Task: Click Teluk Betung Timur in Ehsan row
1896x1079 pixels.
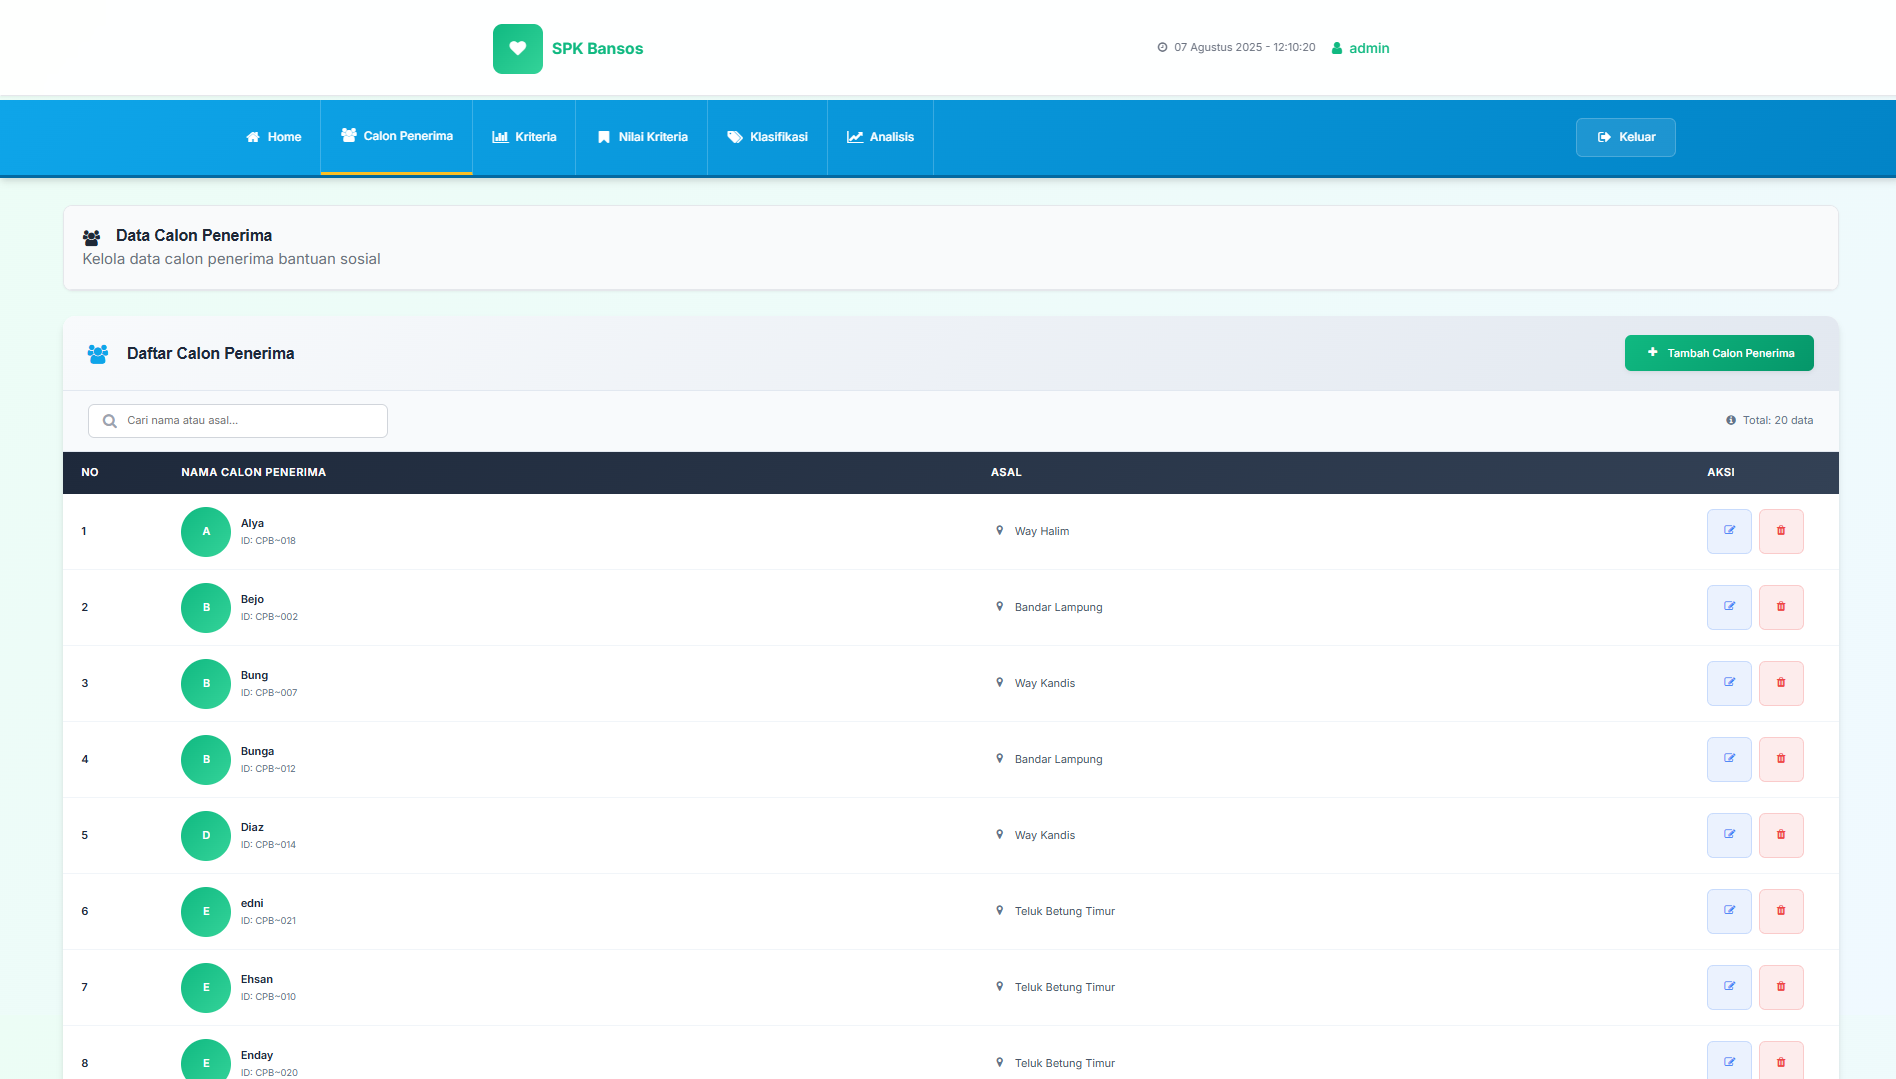Action: coord(1064,987)
